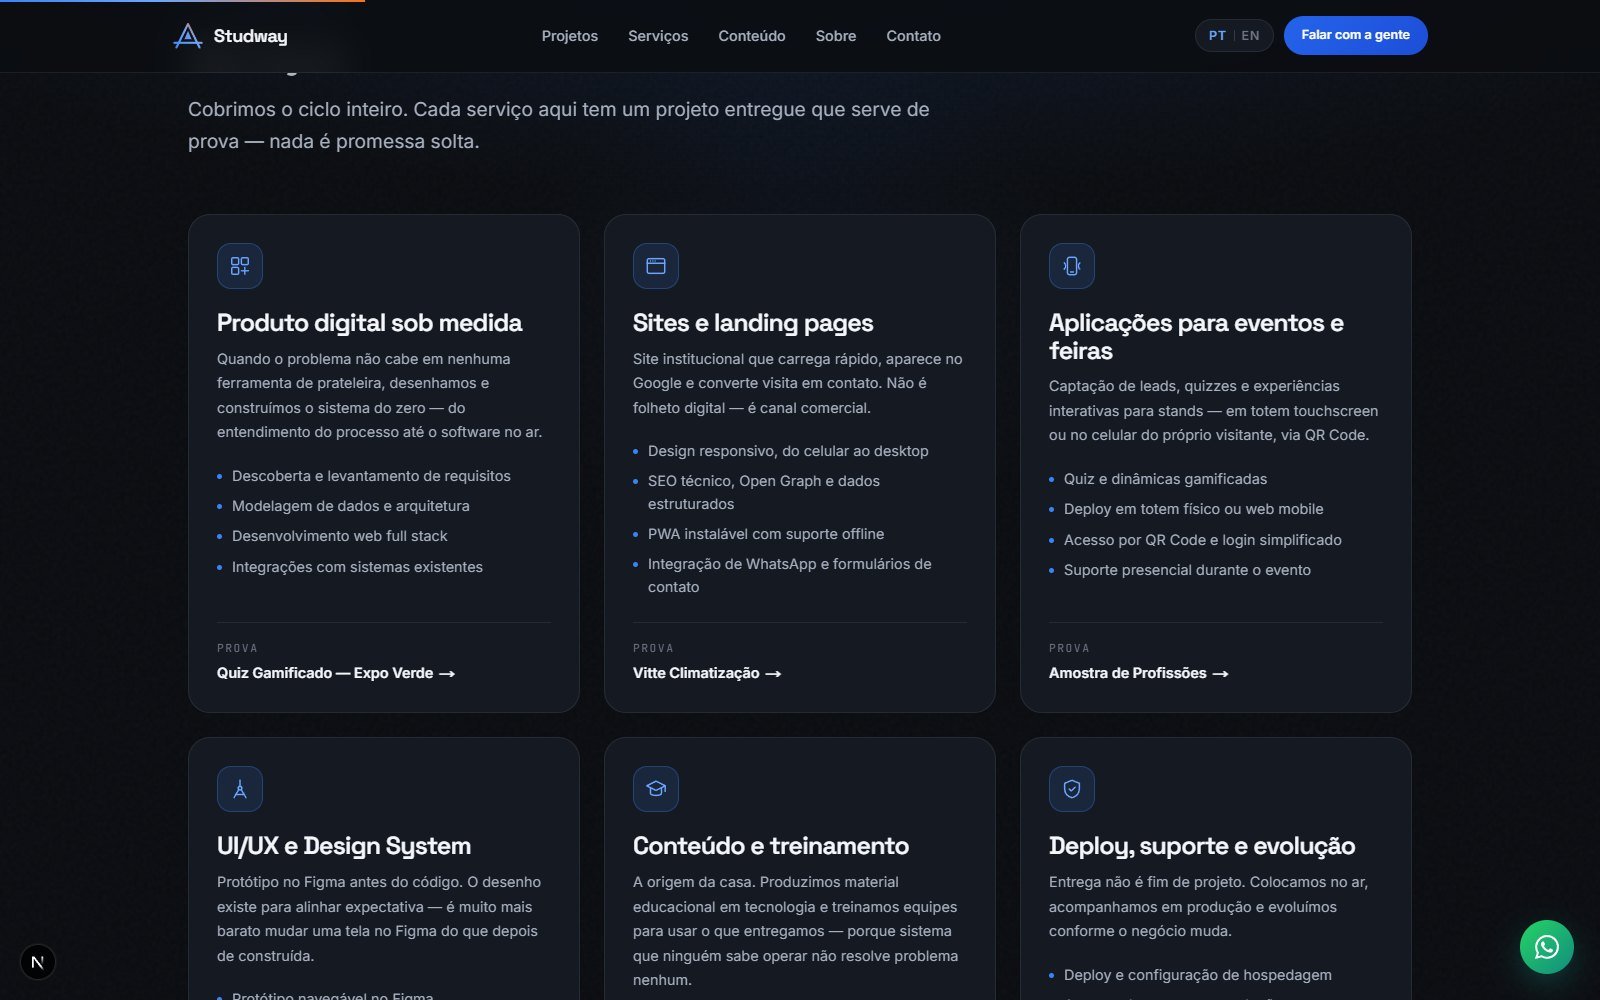Open the Quiz Gamificado — Expo Verde link

click(336, 673)
